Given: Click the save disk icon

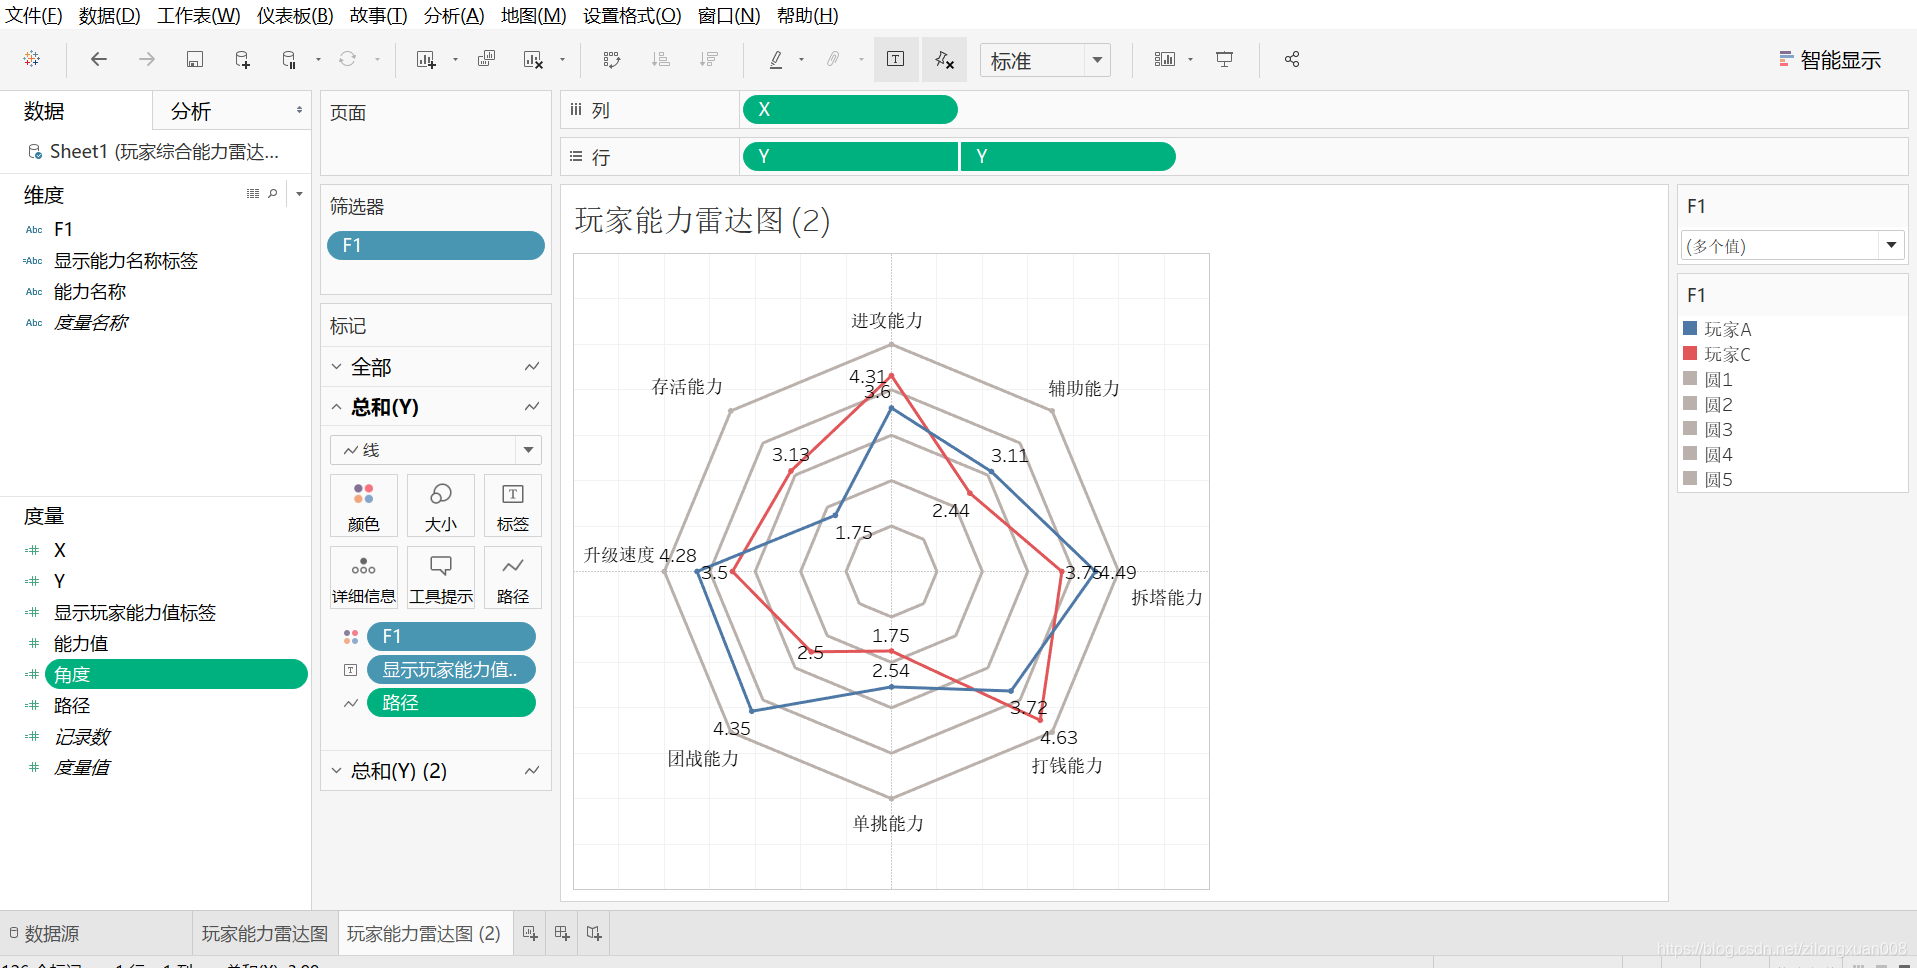Looking at the screenshot, I should click(195, 59).
